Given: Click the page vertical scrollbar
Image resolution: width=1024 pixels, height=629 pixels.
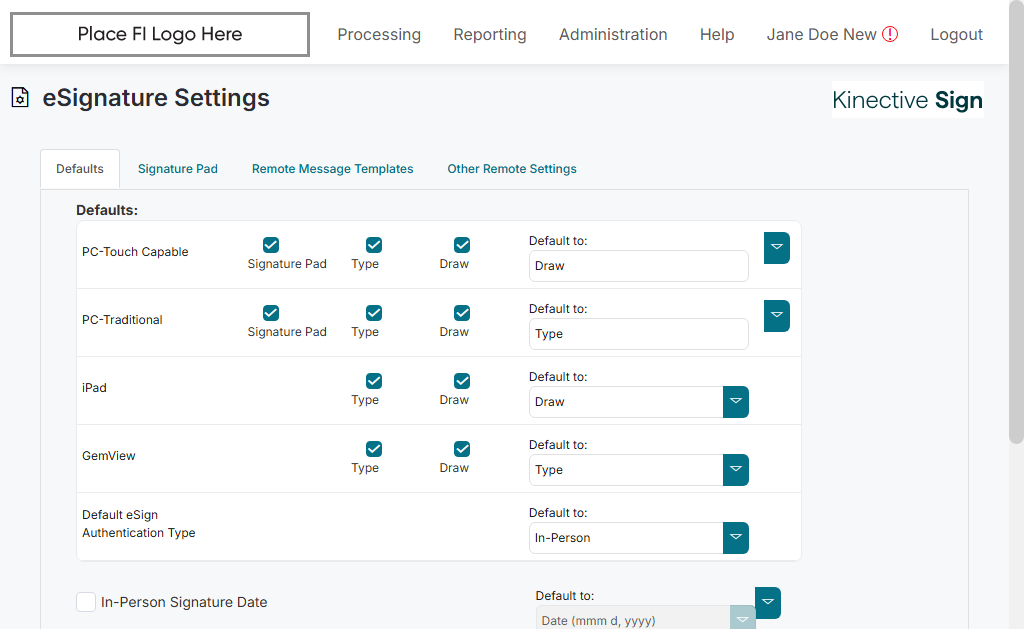Looking at the screenshot, I should pyautogui.click(x=1016, y=250).
